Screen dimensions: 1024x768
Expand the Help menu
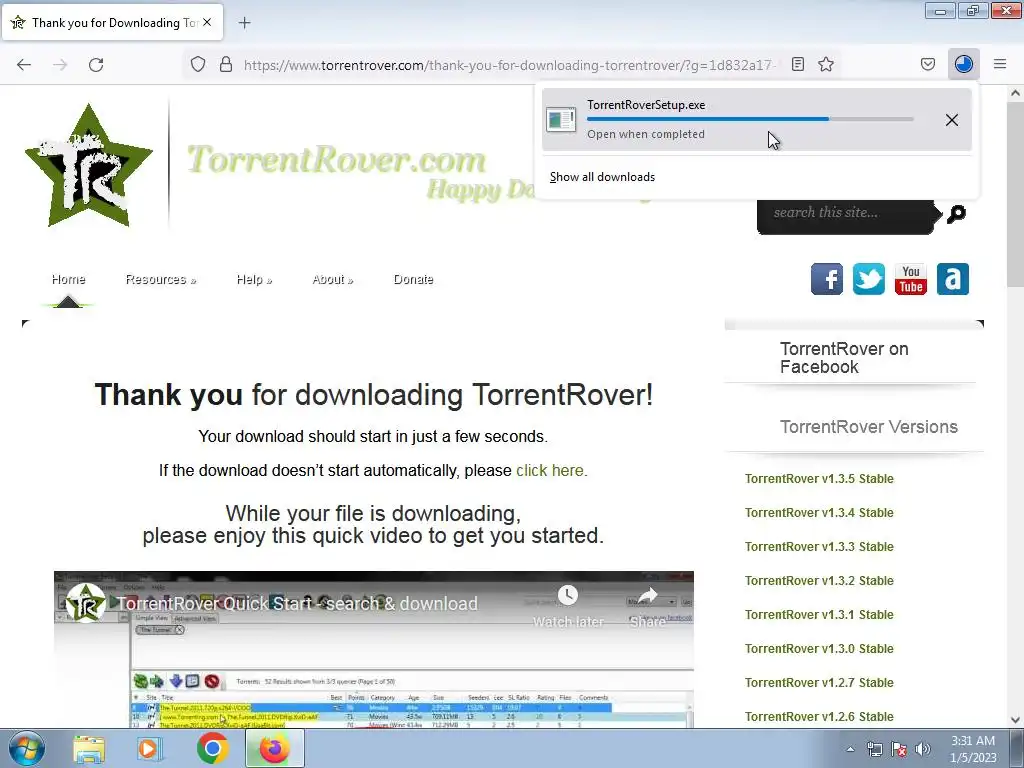[254, 280]
